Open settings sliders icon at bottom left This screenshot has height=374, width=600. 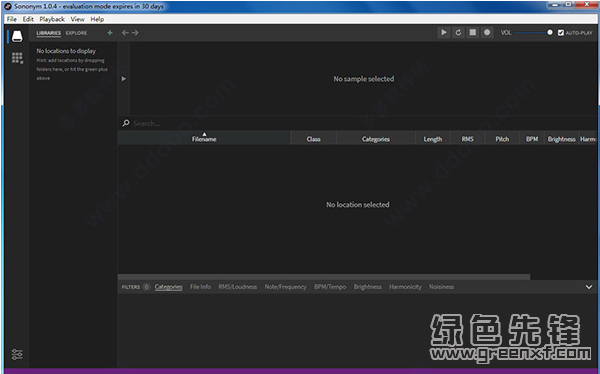tap(17, 354)
